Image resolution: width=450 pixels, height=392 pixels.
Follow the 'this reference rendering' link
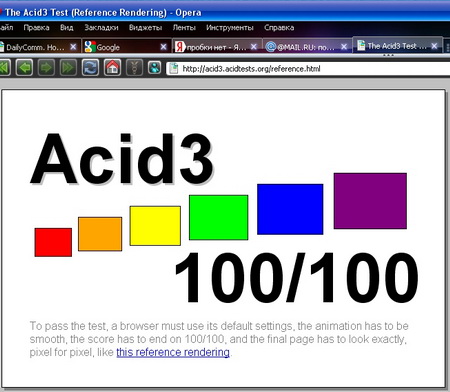173,352
